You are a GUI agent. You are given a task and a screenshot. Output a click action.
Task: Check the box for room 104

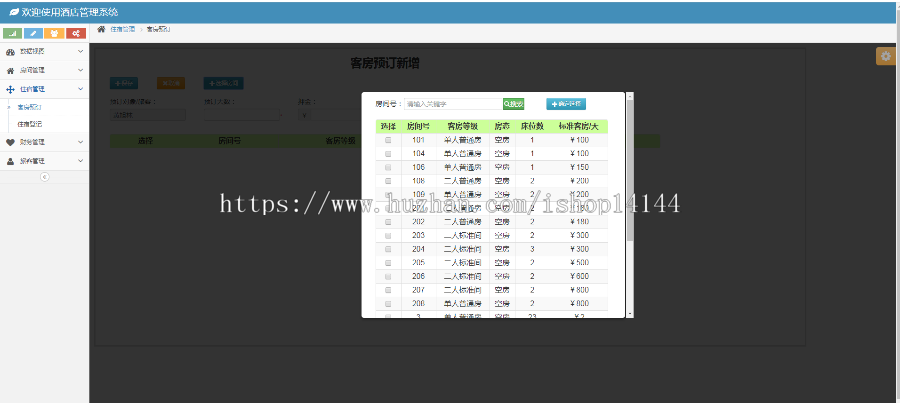388,154
